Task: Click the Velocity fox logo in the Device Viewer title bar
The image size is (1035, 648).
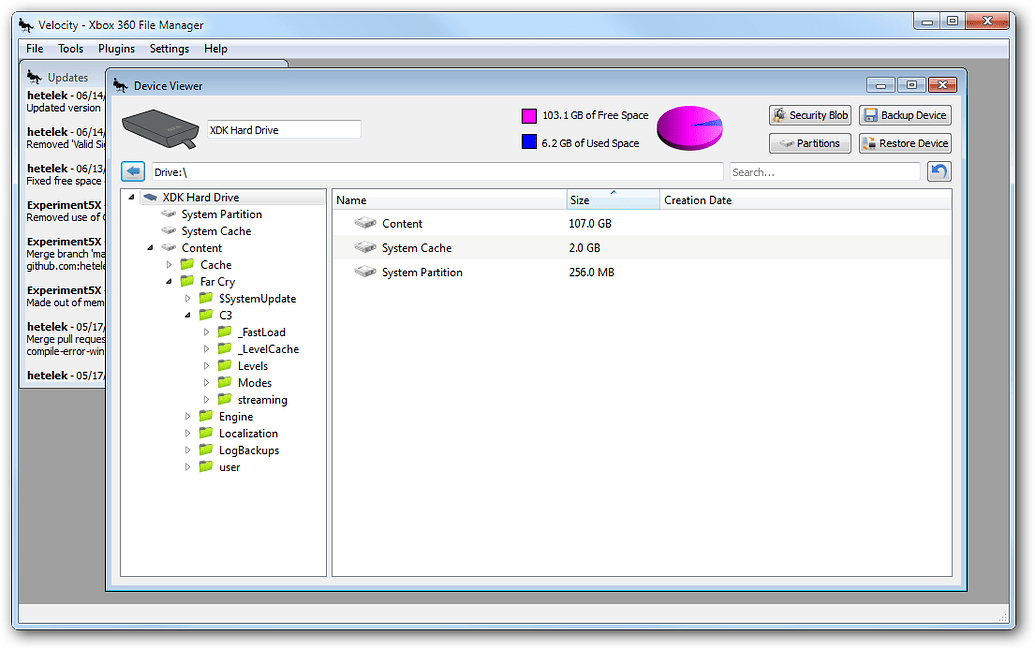Action: click(120, 84)
